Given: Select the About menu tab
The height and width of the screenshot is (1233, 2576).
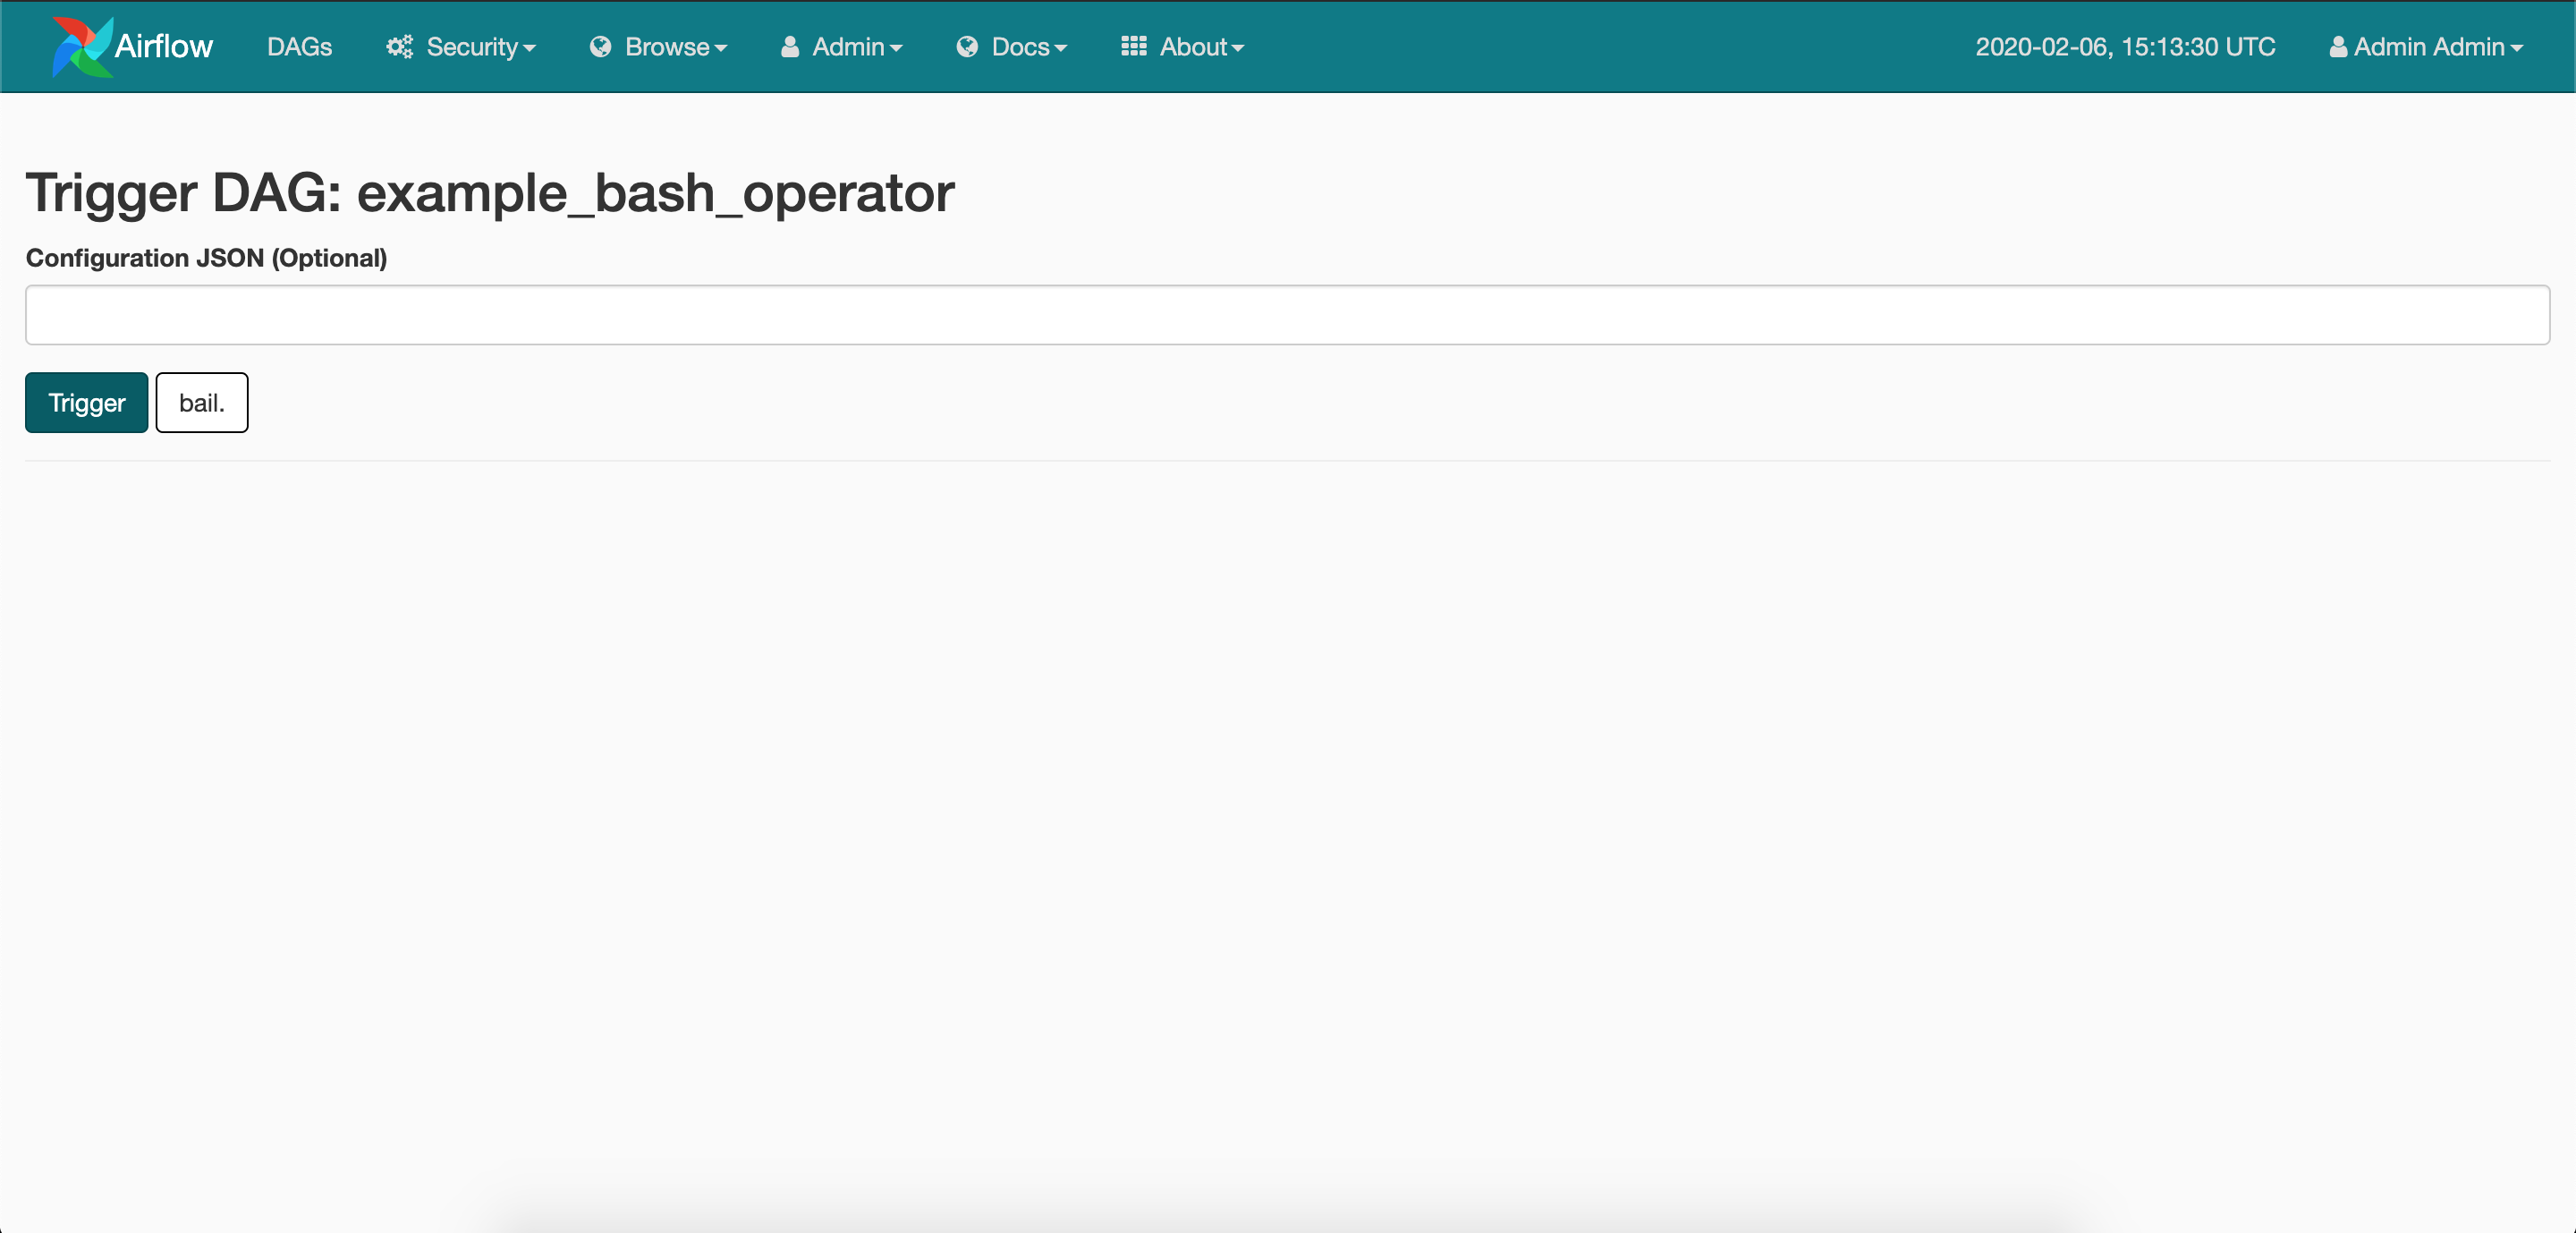Looking at the screenshot, I should pos(1191,46).
